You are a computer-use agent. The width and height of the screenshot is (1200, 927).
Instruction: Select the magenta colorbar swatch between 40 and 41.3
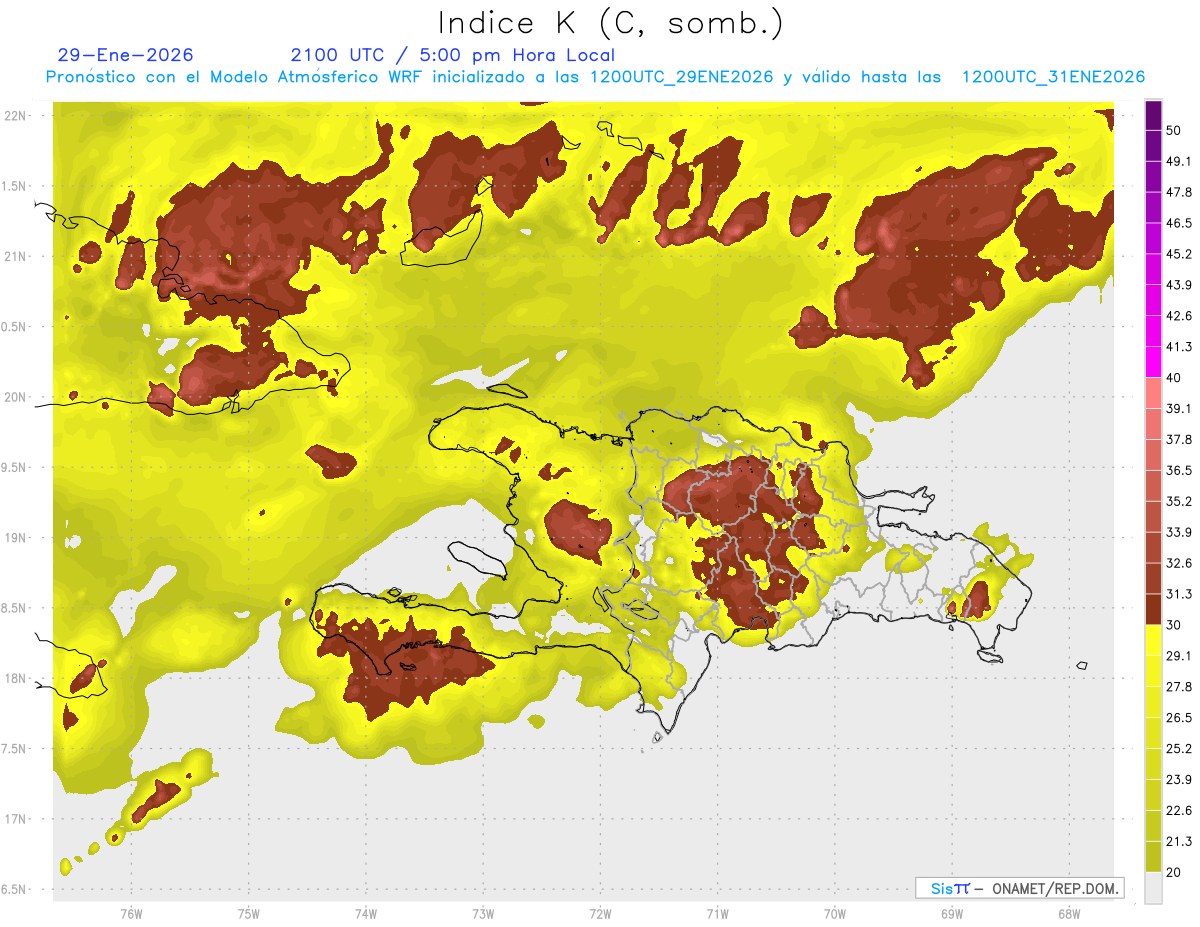1153,362
